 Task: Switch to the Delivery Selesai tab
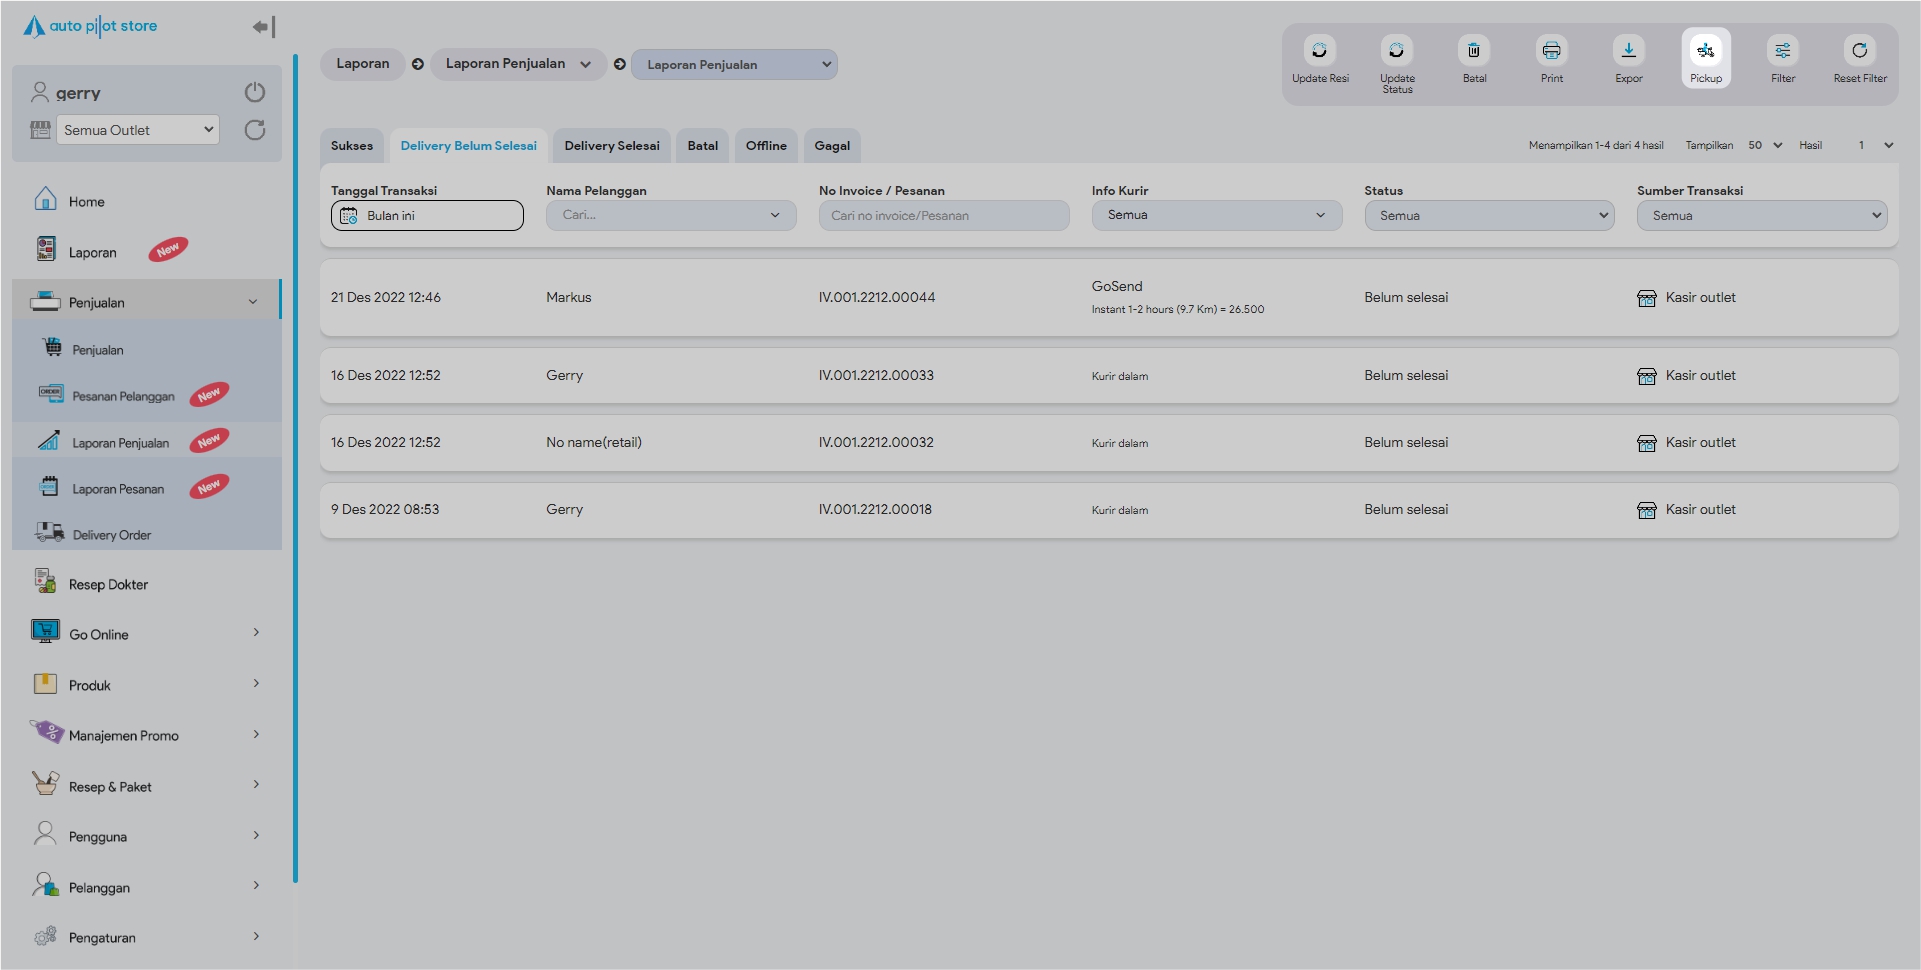(611, 146)
